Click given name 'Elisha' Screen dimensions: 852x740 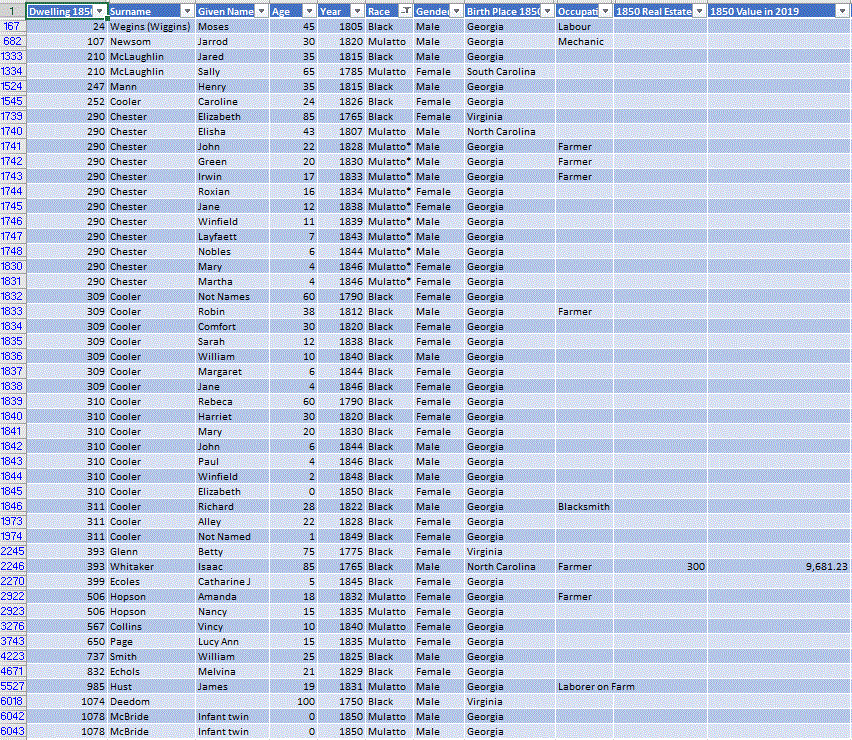tap(232, 131)
